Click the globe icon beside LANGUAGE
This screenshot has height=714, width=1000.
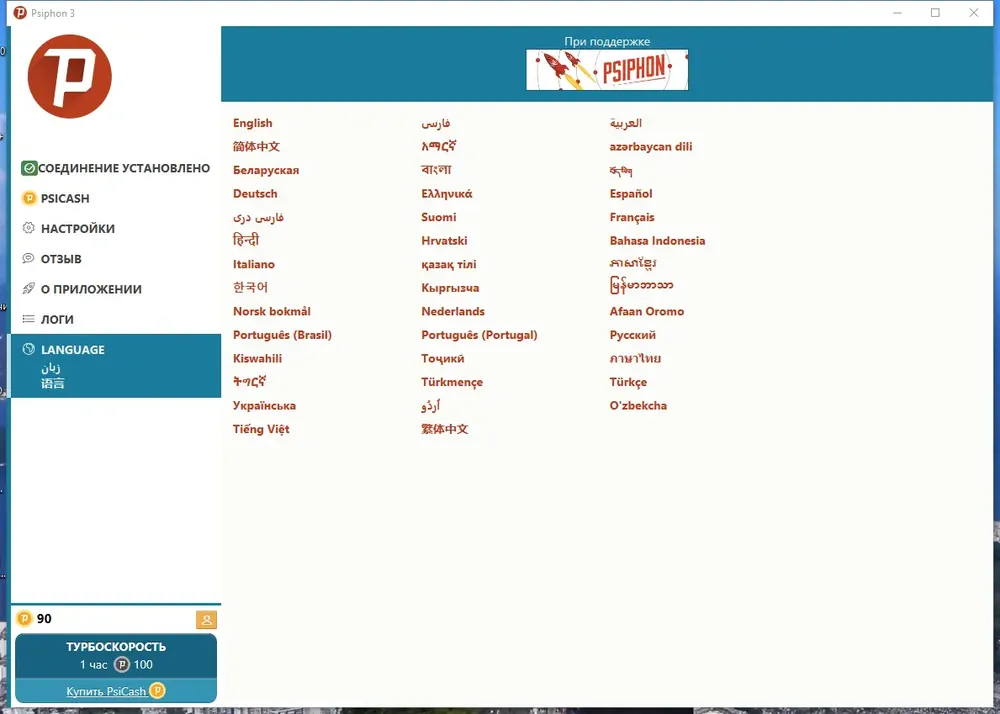pyautogui.click(x=29, y=349)
